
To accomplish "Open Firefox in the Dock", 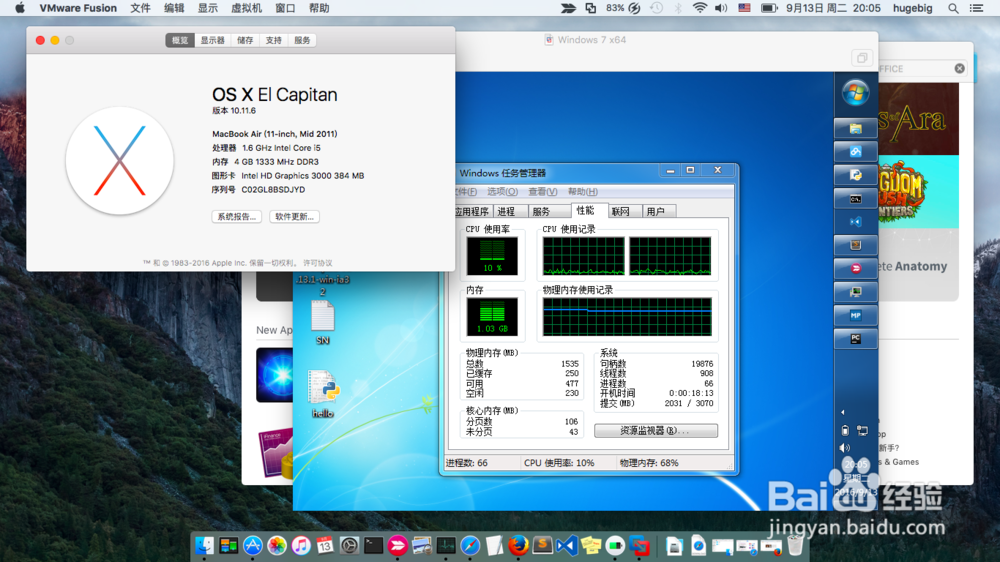I will click(x=518, y=545).
